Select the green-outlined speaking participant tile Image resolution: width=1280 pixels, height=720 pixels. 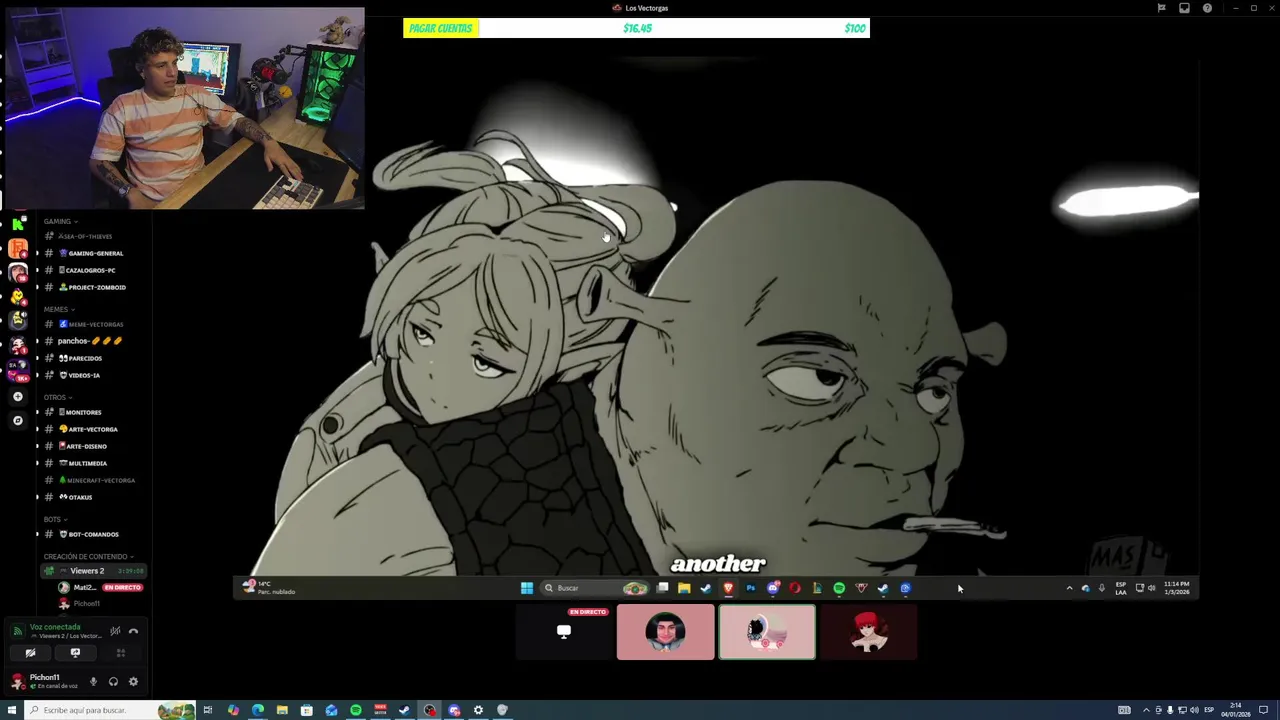pos(767,632)
